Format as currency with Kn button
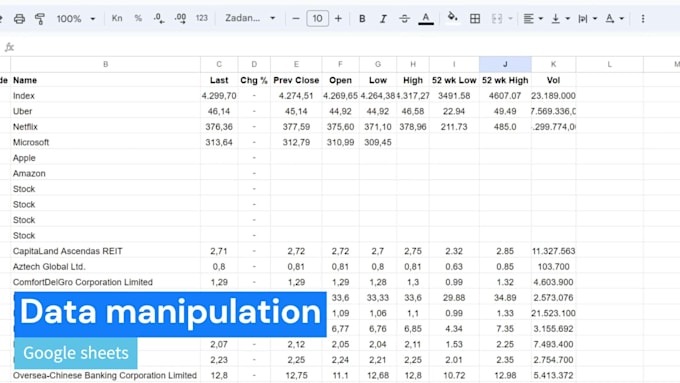 pos(117,18)
